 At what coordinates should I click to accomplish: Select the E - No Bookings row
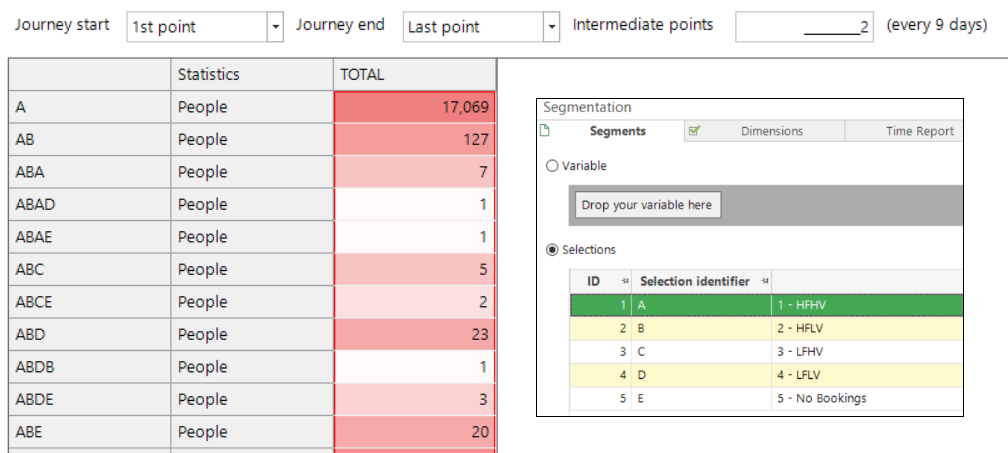tap(766, 398)
